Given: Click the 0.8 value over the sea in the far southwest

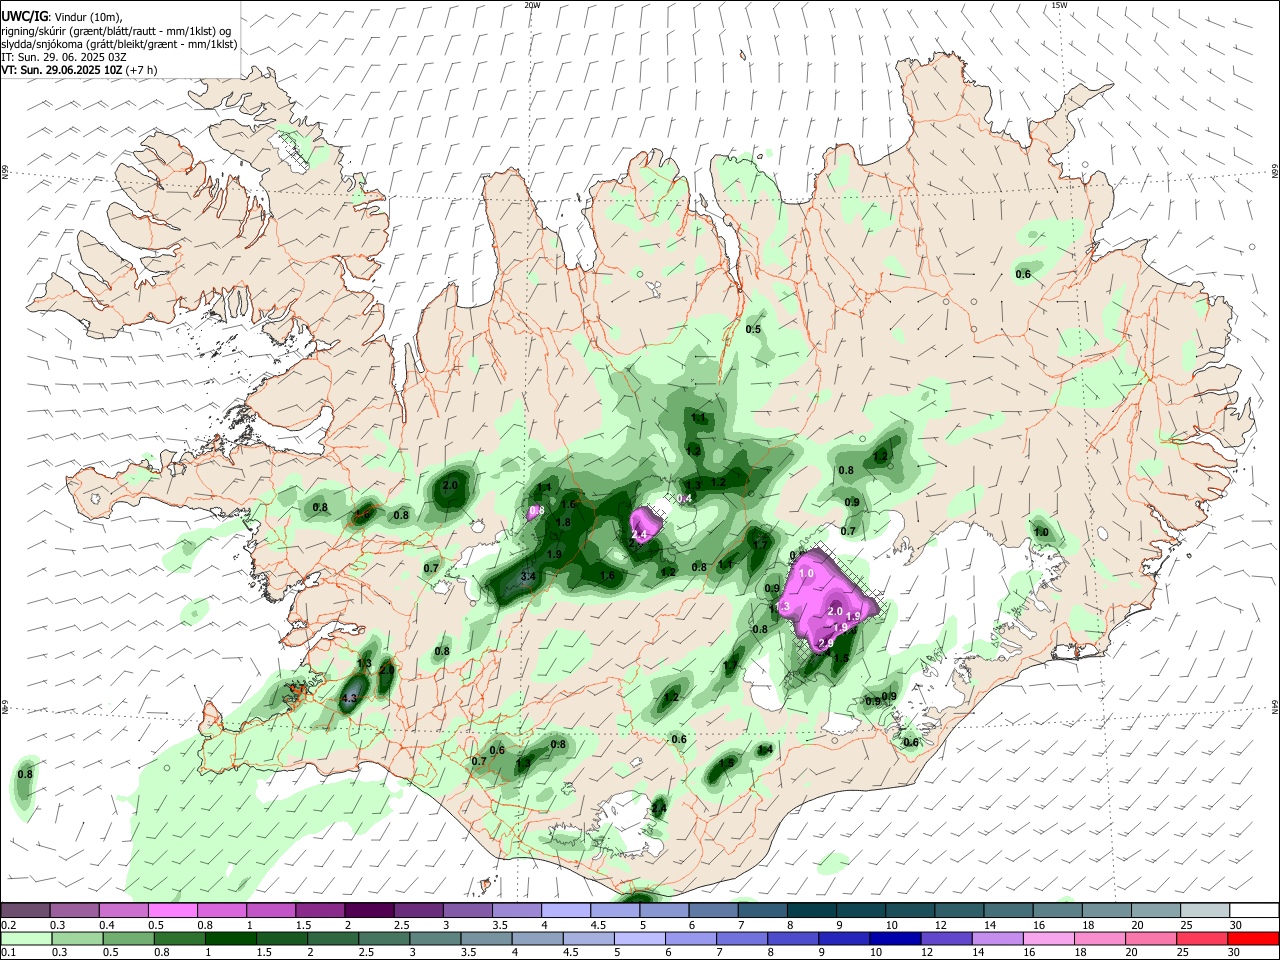Looking at the screenshot, I should [x=25, y=774].
